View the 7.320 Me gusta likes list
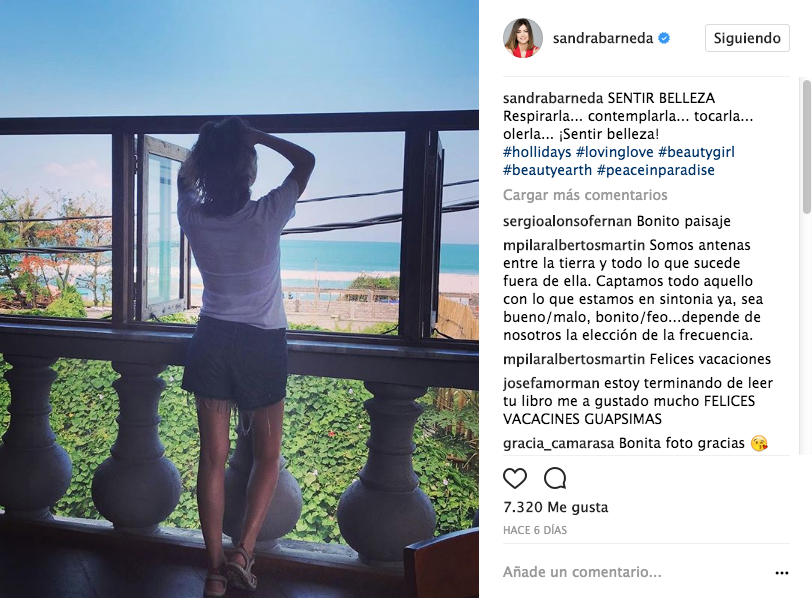This screenshot has width=812, height=598. [x=556, y=507]
